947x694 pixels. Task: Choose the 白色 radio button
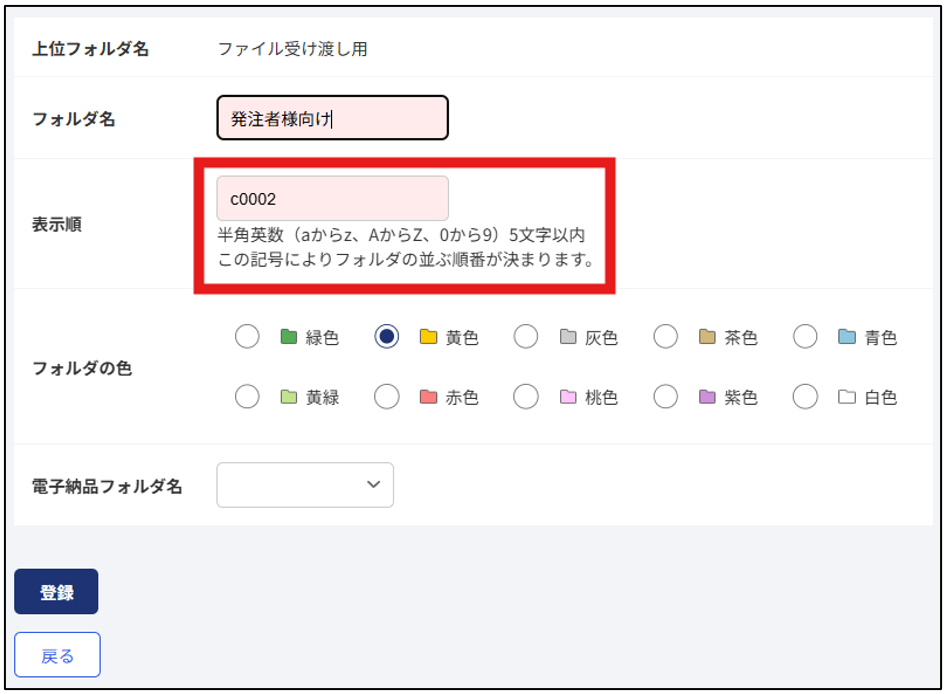click(805, 397)
